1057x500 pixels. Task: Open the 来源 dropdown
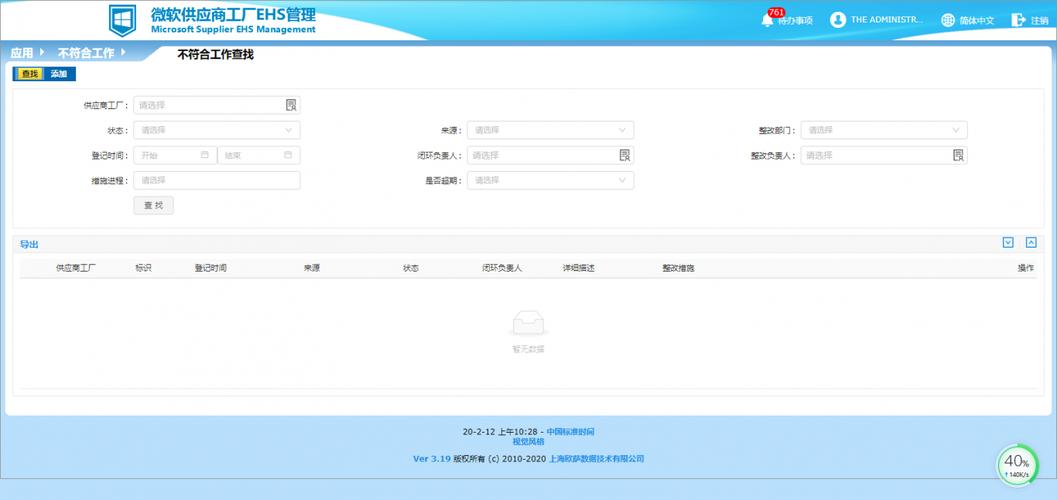click(x=551, y=130)
